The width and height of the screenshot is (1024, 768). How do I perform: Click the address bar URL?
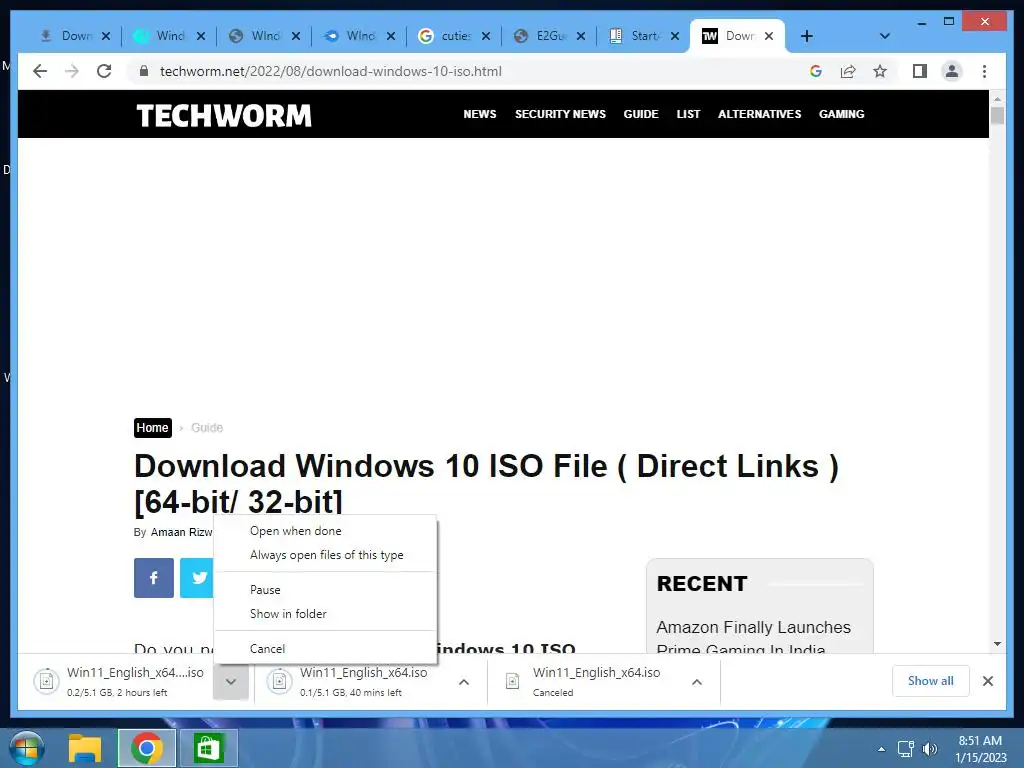(330, 71)
